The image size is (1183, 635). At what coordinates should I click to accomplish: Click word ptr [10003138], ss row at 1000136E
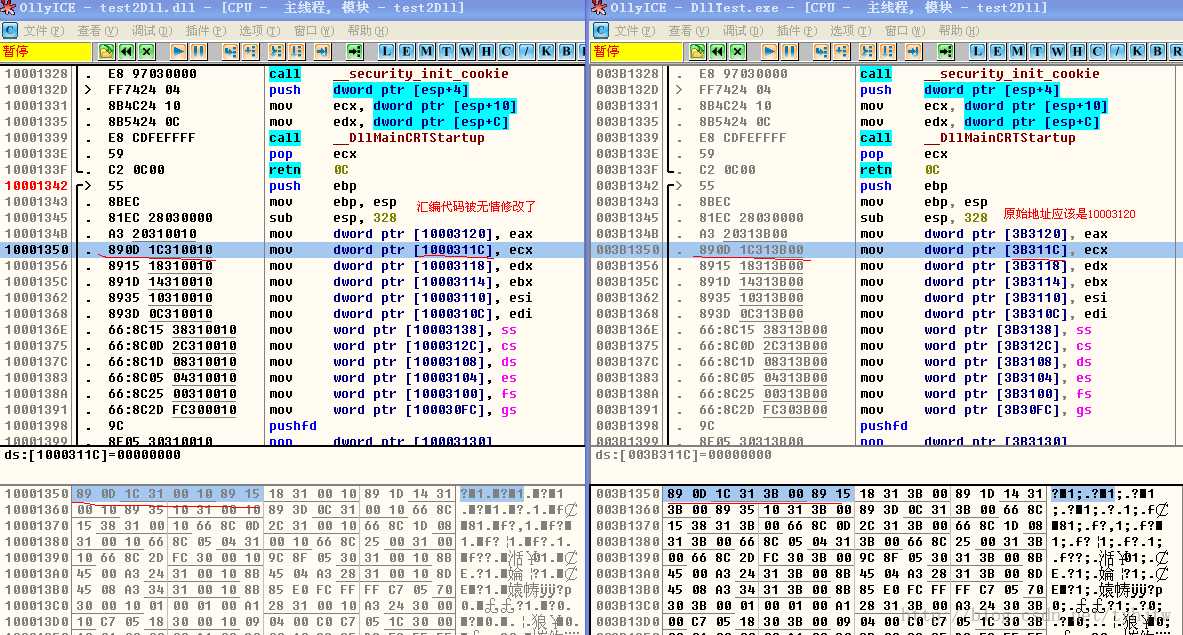click(x=293, y=330)
